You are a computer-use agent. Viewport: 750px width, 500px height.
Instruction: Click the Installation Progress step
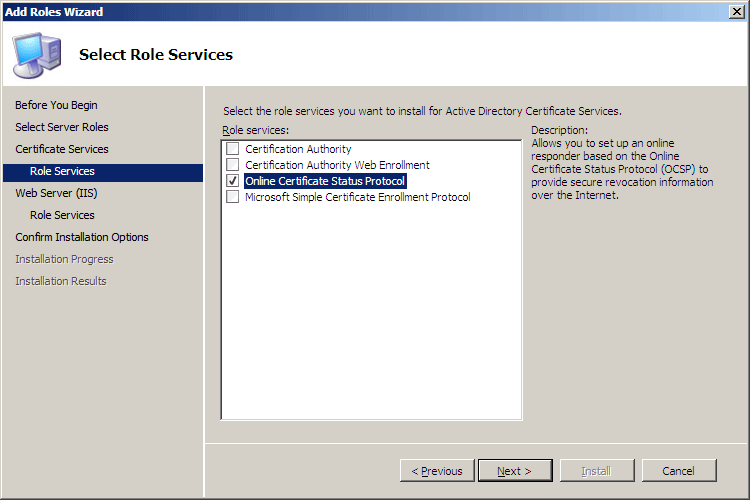pyautogui.click(x=64, y=259)
